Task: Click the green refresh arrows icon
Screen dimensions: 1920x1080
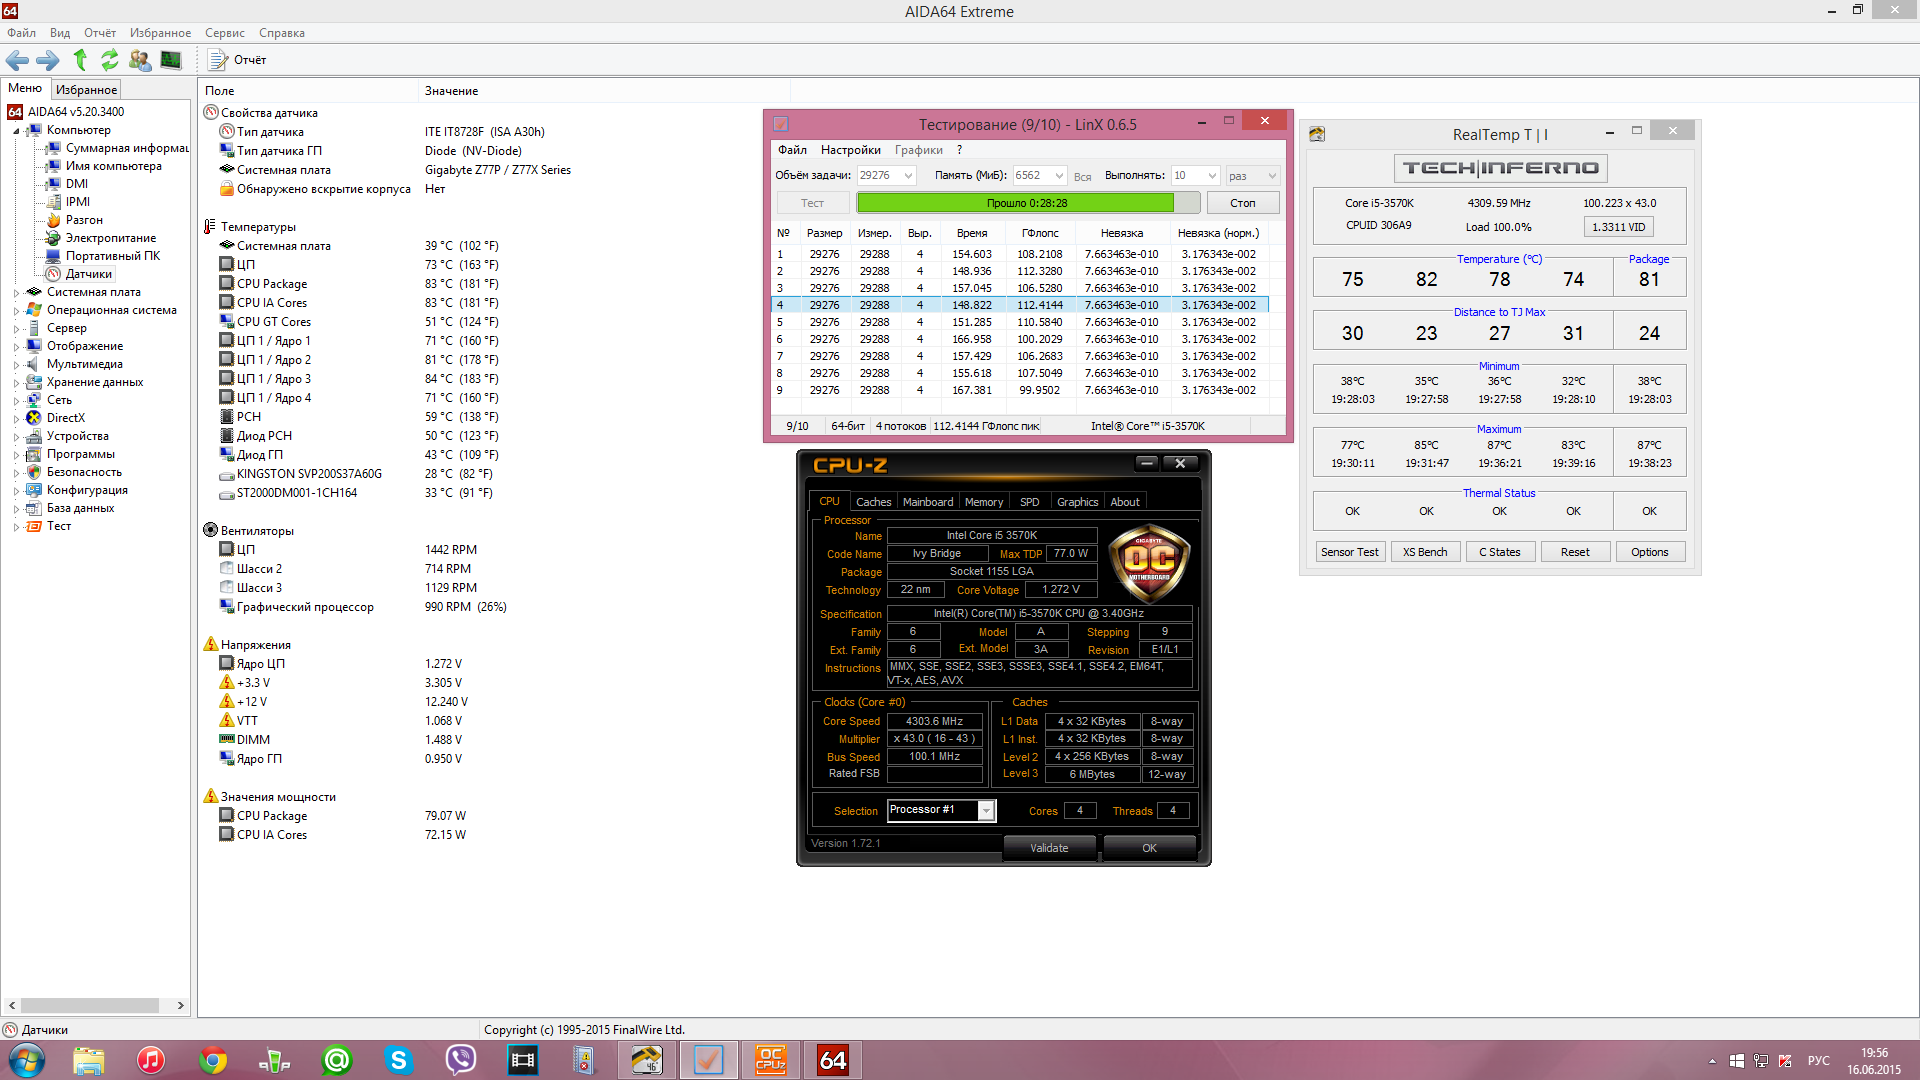Action: coord(110,60)
